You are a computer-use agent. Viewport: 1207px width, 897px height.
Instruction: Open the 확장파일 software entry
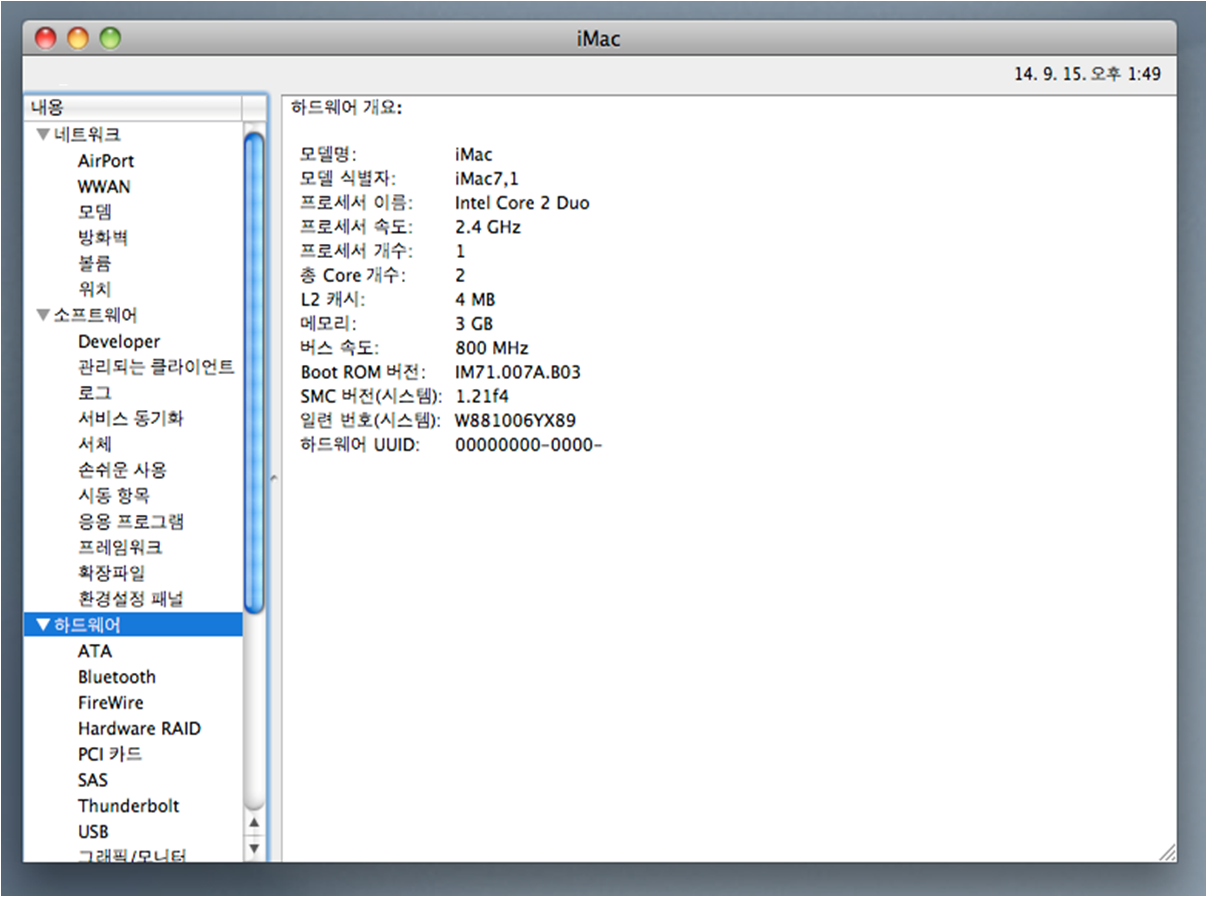[111, 573]
